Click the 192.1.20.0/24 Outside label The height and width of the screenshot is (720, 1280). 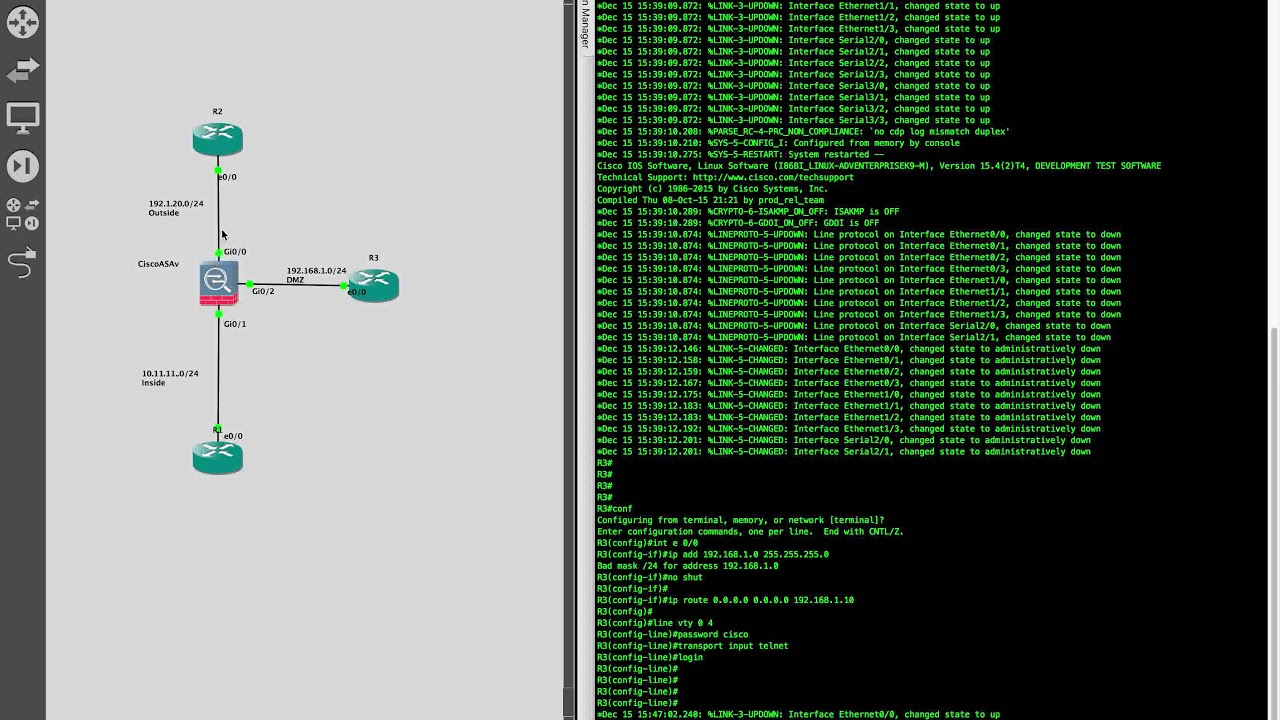click(175, 208)
